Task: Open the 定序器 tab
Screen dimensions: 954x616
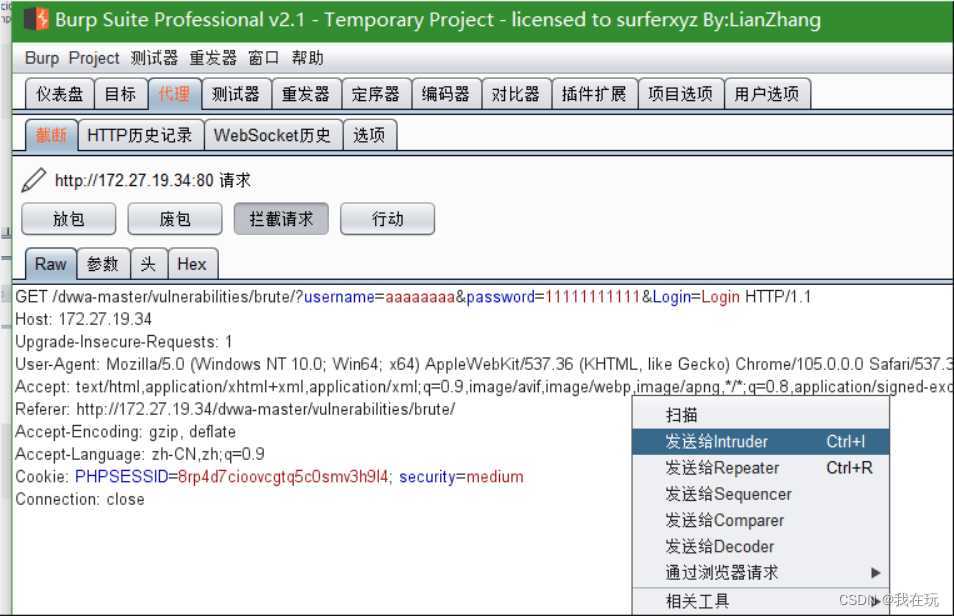Action: pos(376,94)
